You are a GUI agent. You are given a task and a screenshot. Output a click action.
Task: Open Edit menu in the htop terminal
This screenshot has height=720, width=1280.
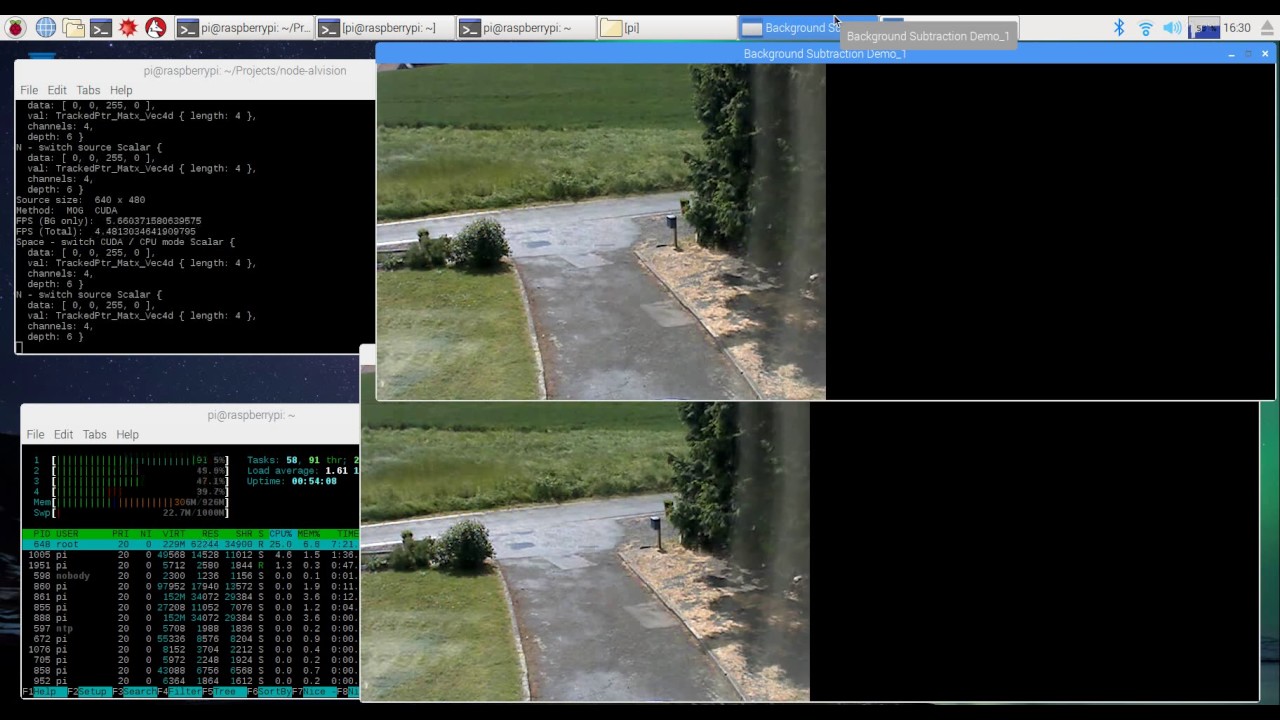point(63,434)
